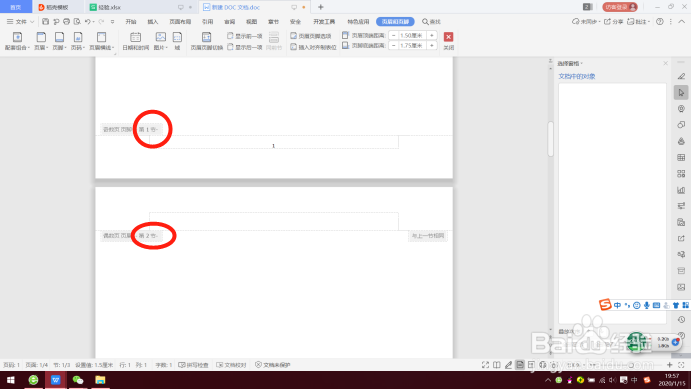Screen dimensions: 692x389
Task: Click the 同前节 same-as-previous button
Action: [274, 41]
